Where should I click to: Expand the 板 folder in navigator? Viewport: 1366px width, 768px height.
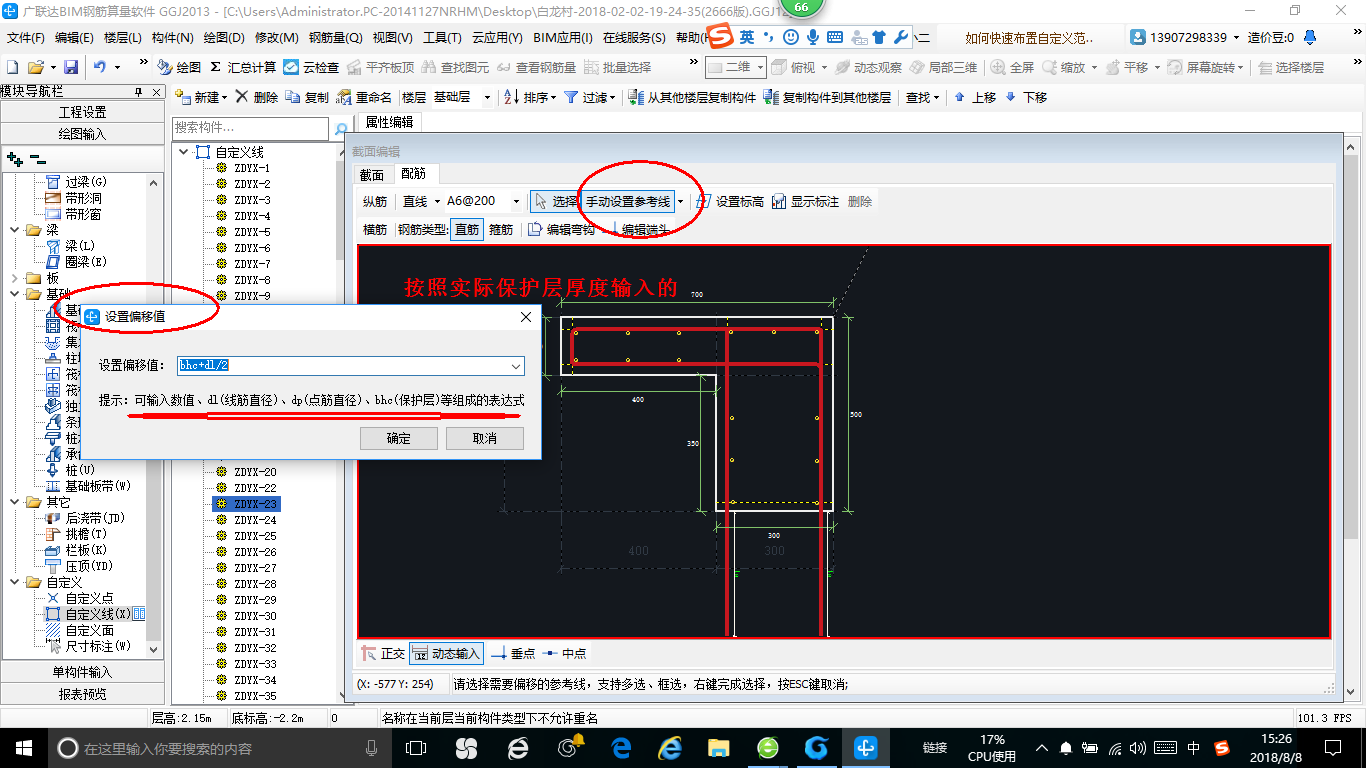pos(14,278)
